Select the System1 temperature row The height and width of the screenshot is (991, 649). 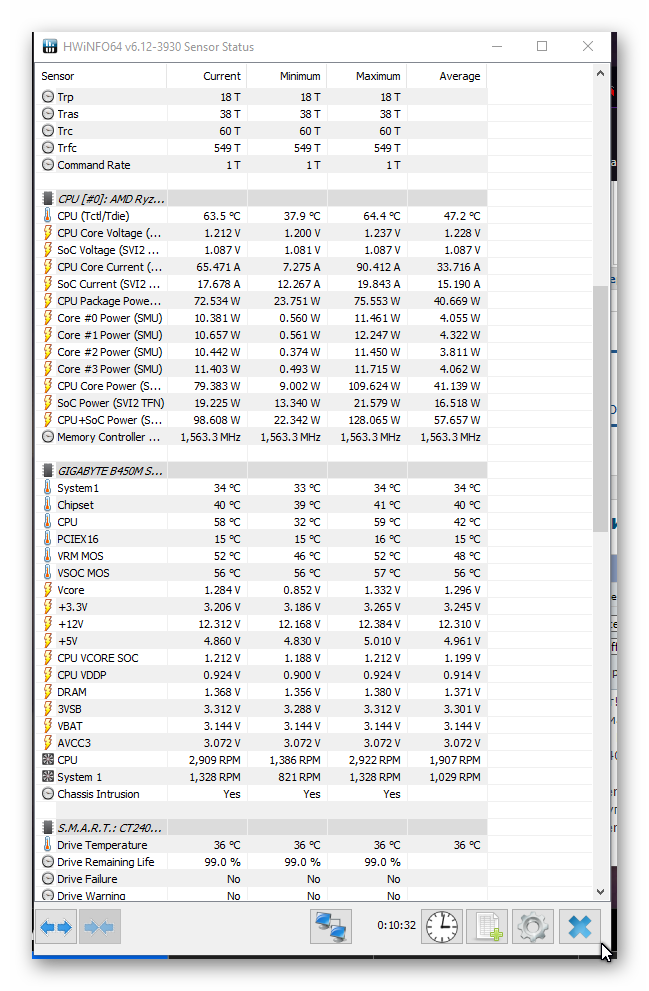click(262, 488)
